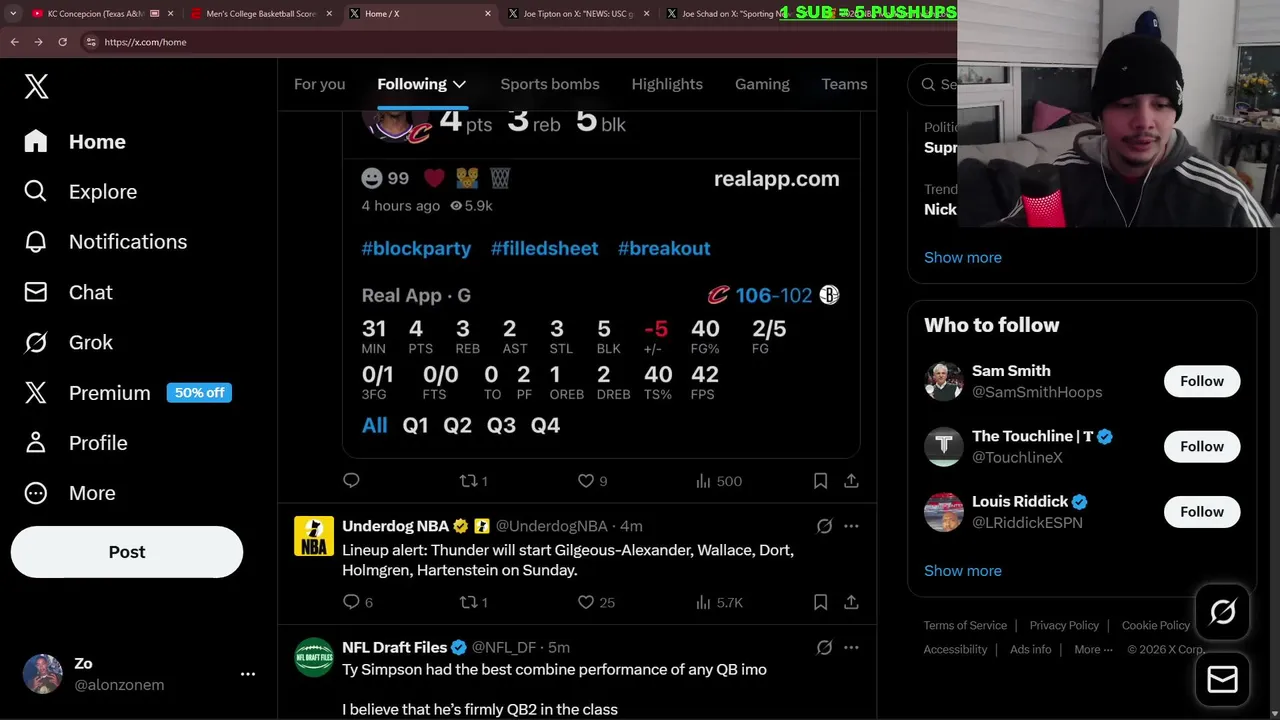Image resolution: width=1280 pixels, height=720 pixels.
Task: Switch to Teams tab
Action: 844,84
